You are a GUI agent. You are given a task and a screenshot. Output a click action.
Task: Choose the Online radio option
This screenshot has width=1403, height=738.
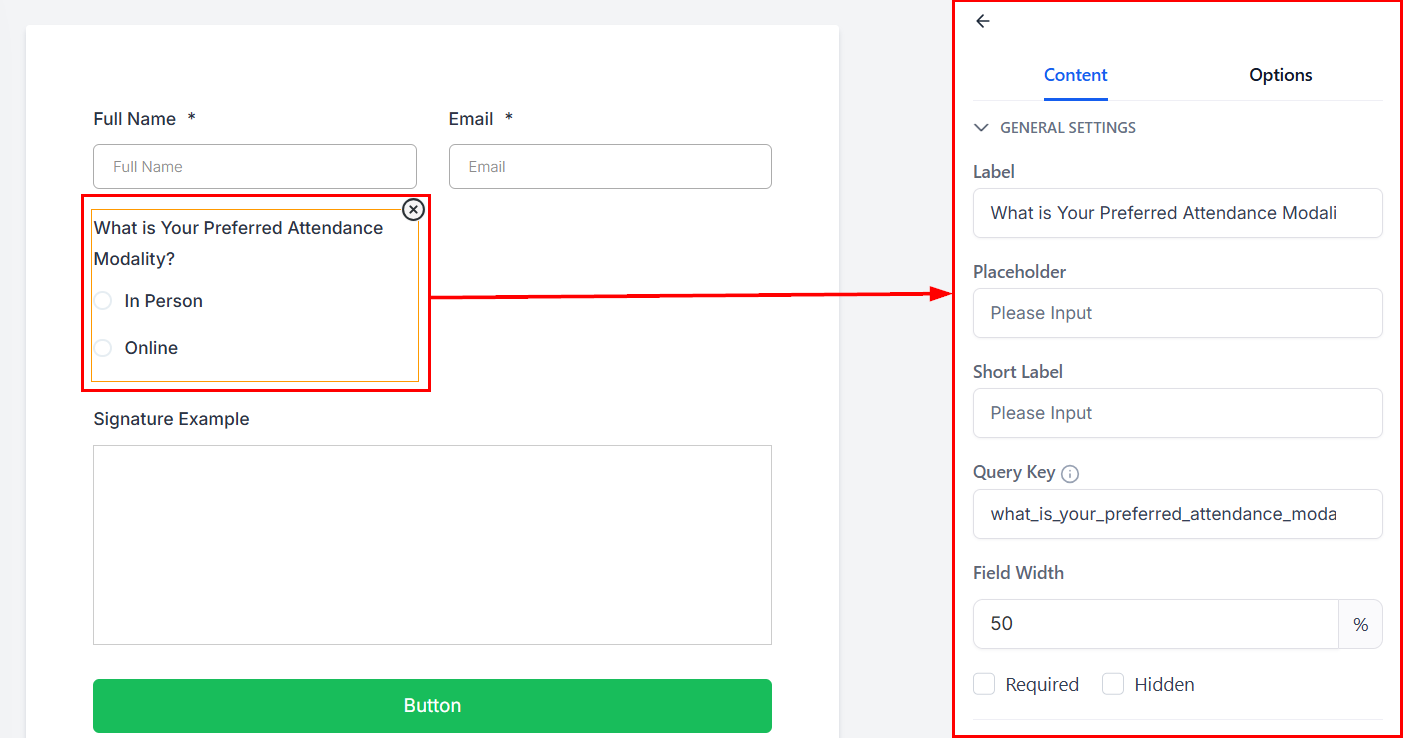click(x=103, y=348)
